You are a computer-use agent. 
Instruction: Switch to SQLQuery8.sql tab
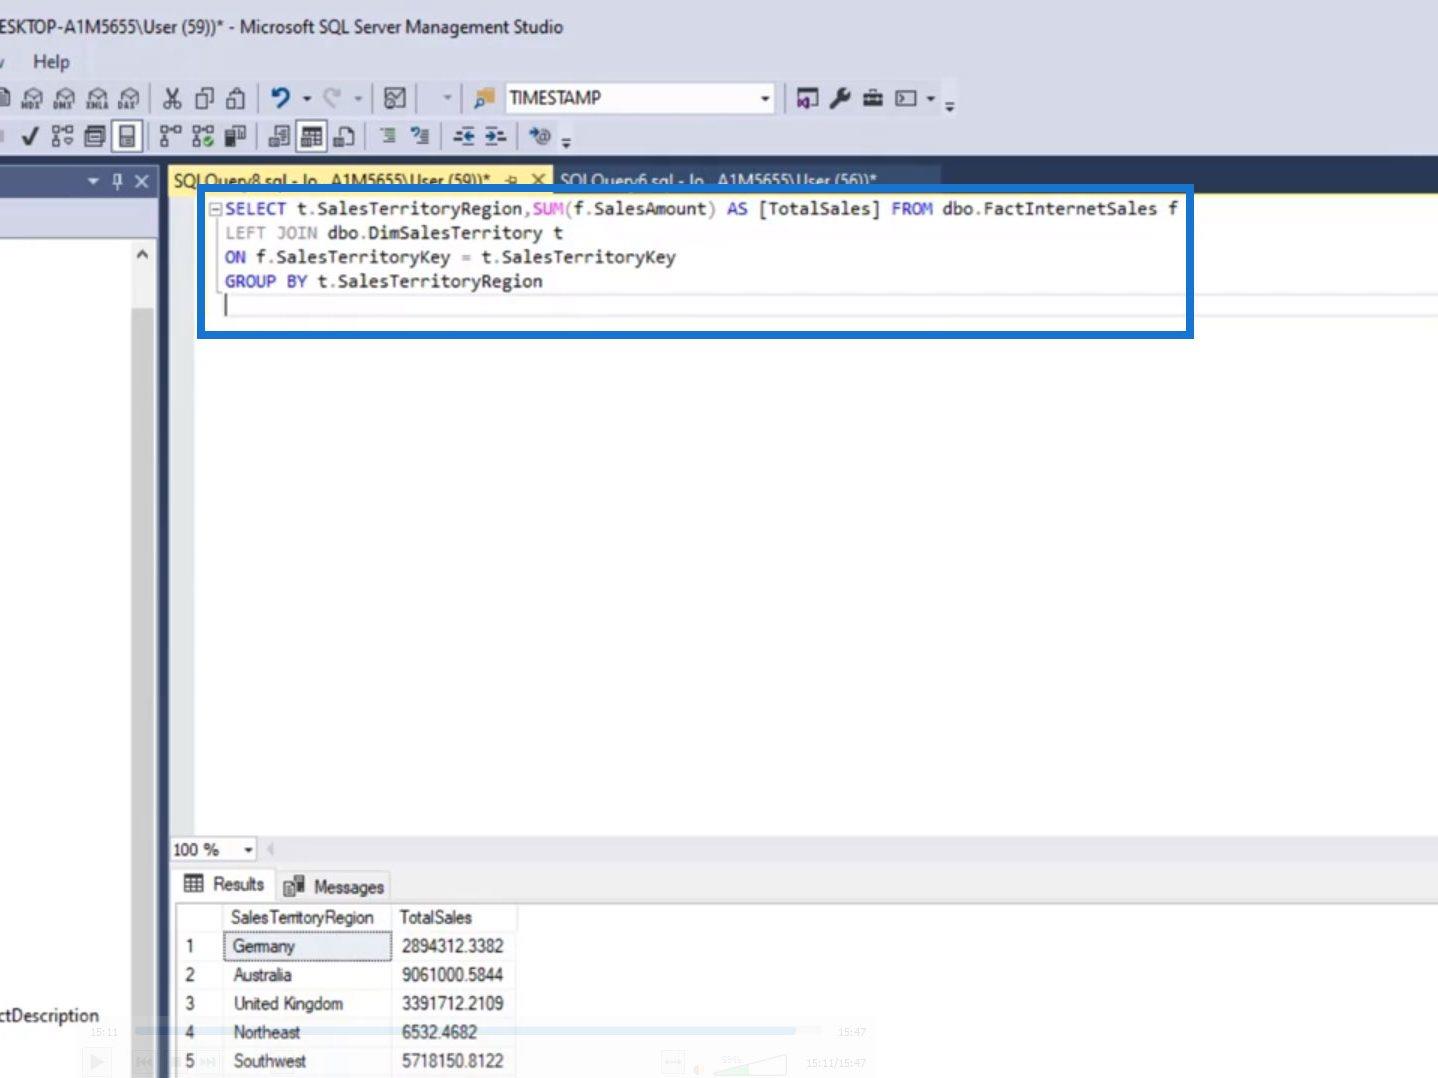[x=332, y=180]
